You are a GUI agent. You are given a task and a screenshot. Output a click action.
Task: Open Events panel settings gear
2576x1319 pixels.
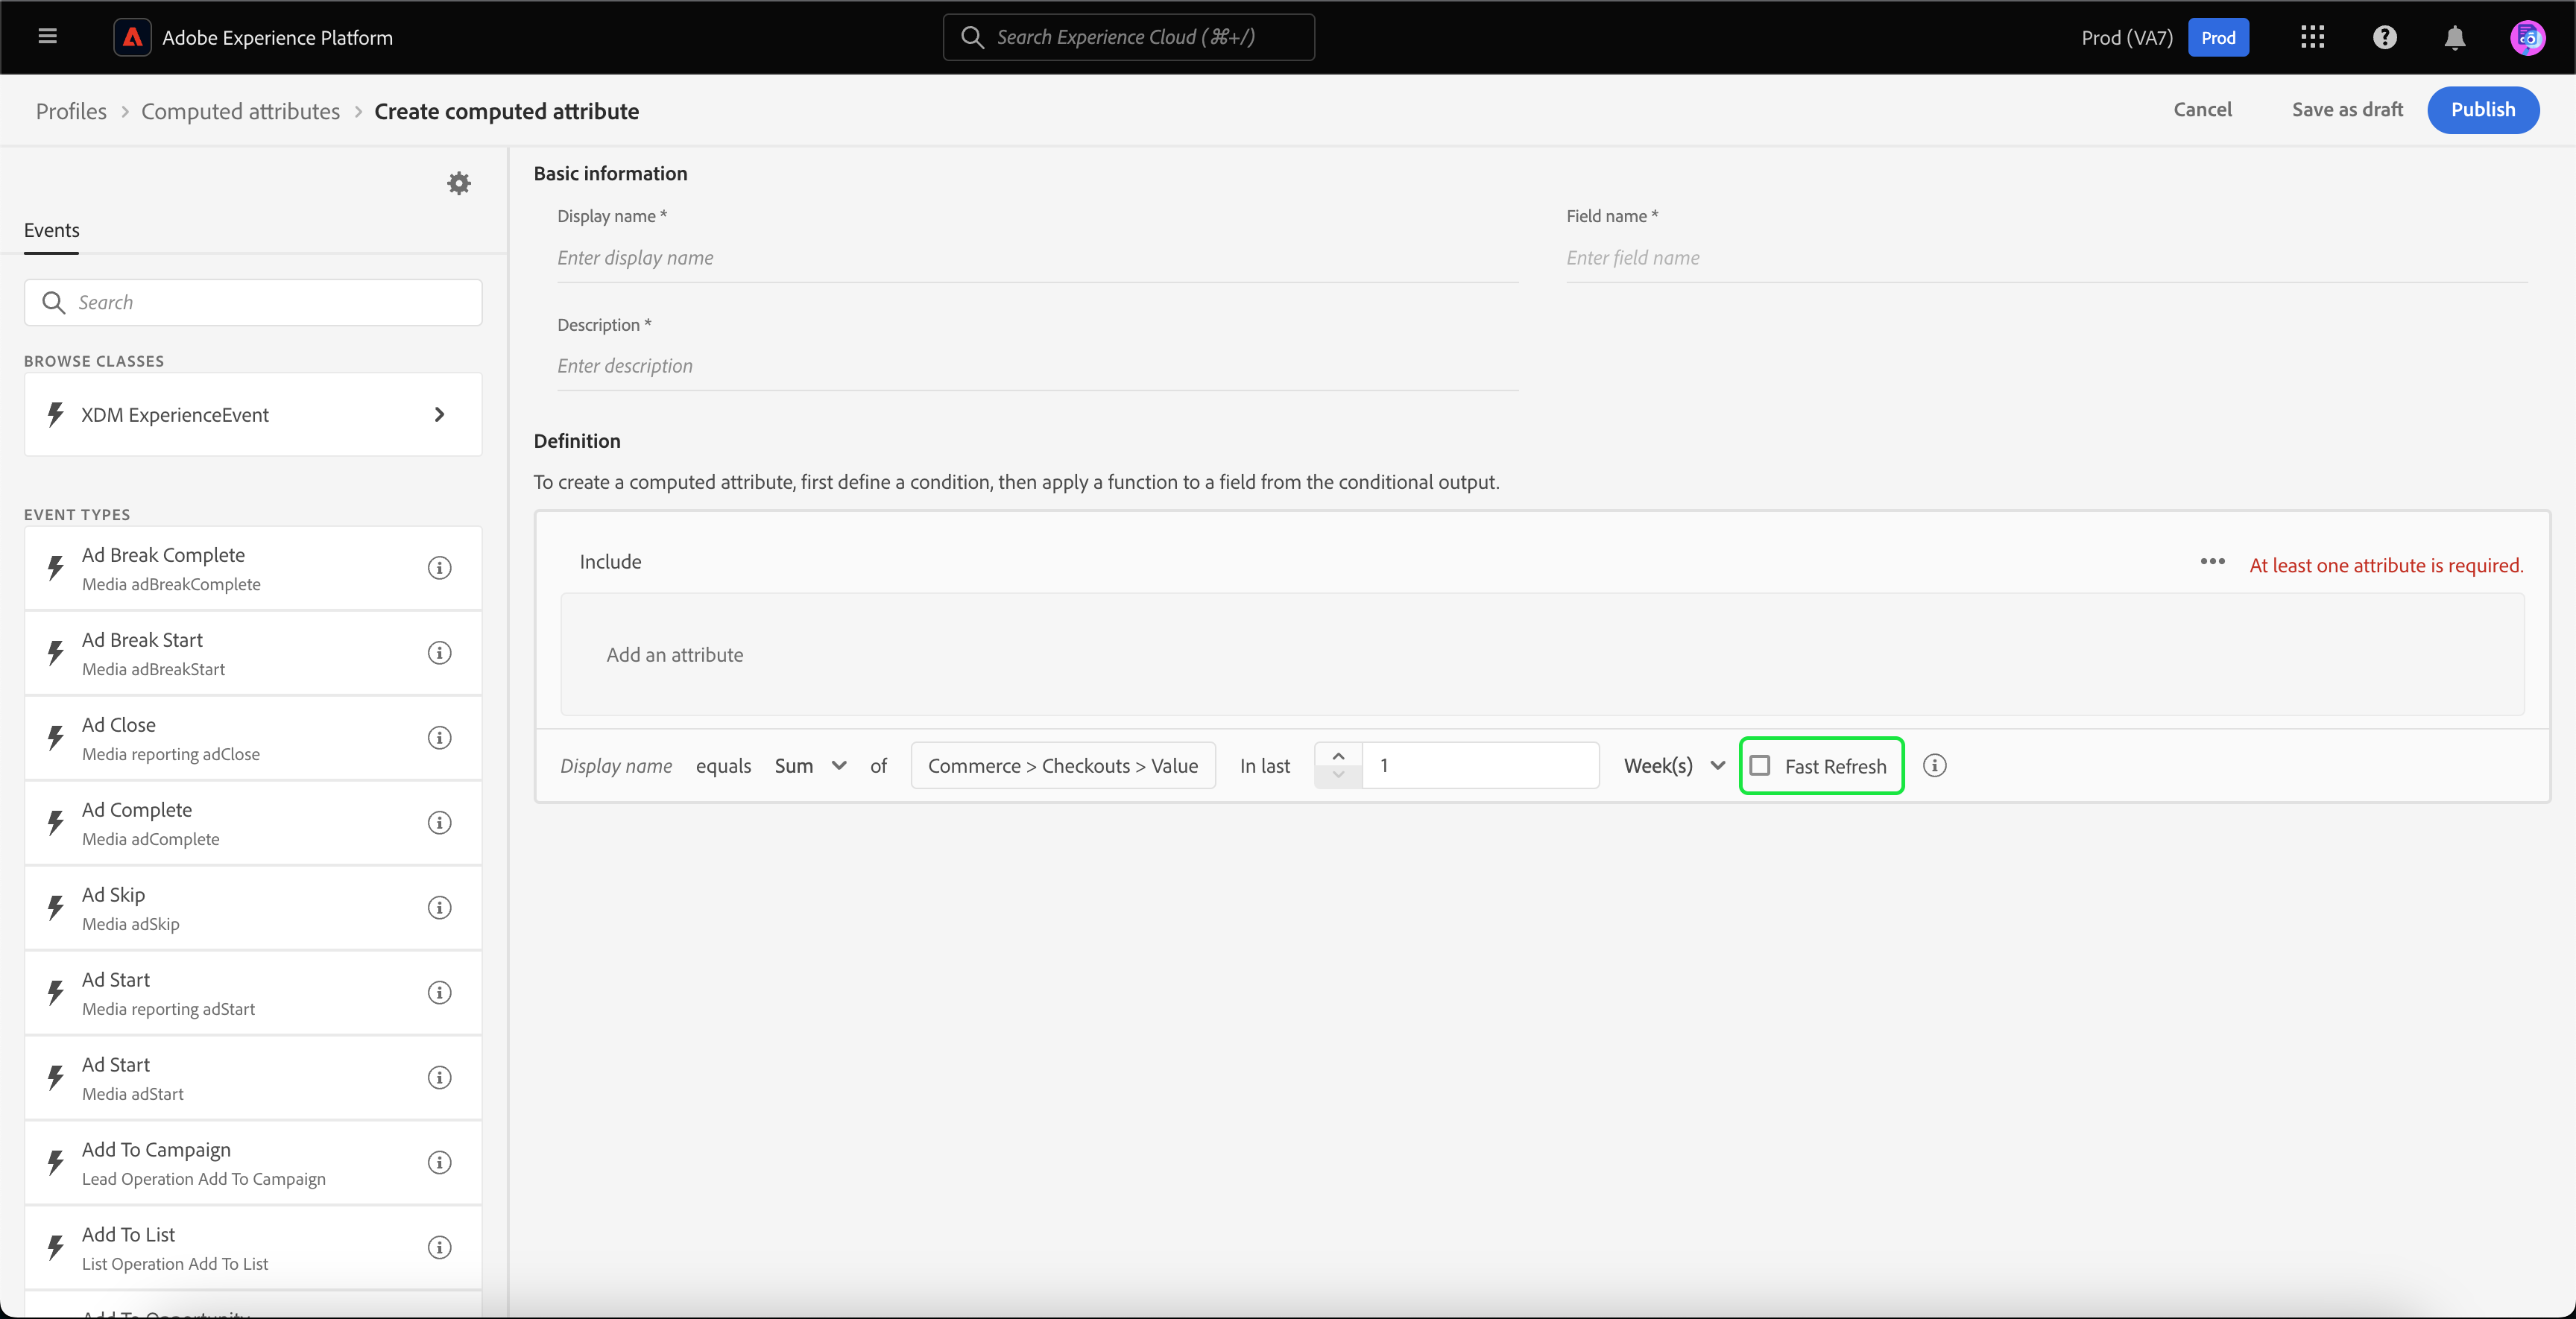(459, 183)
